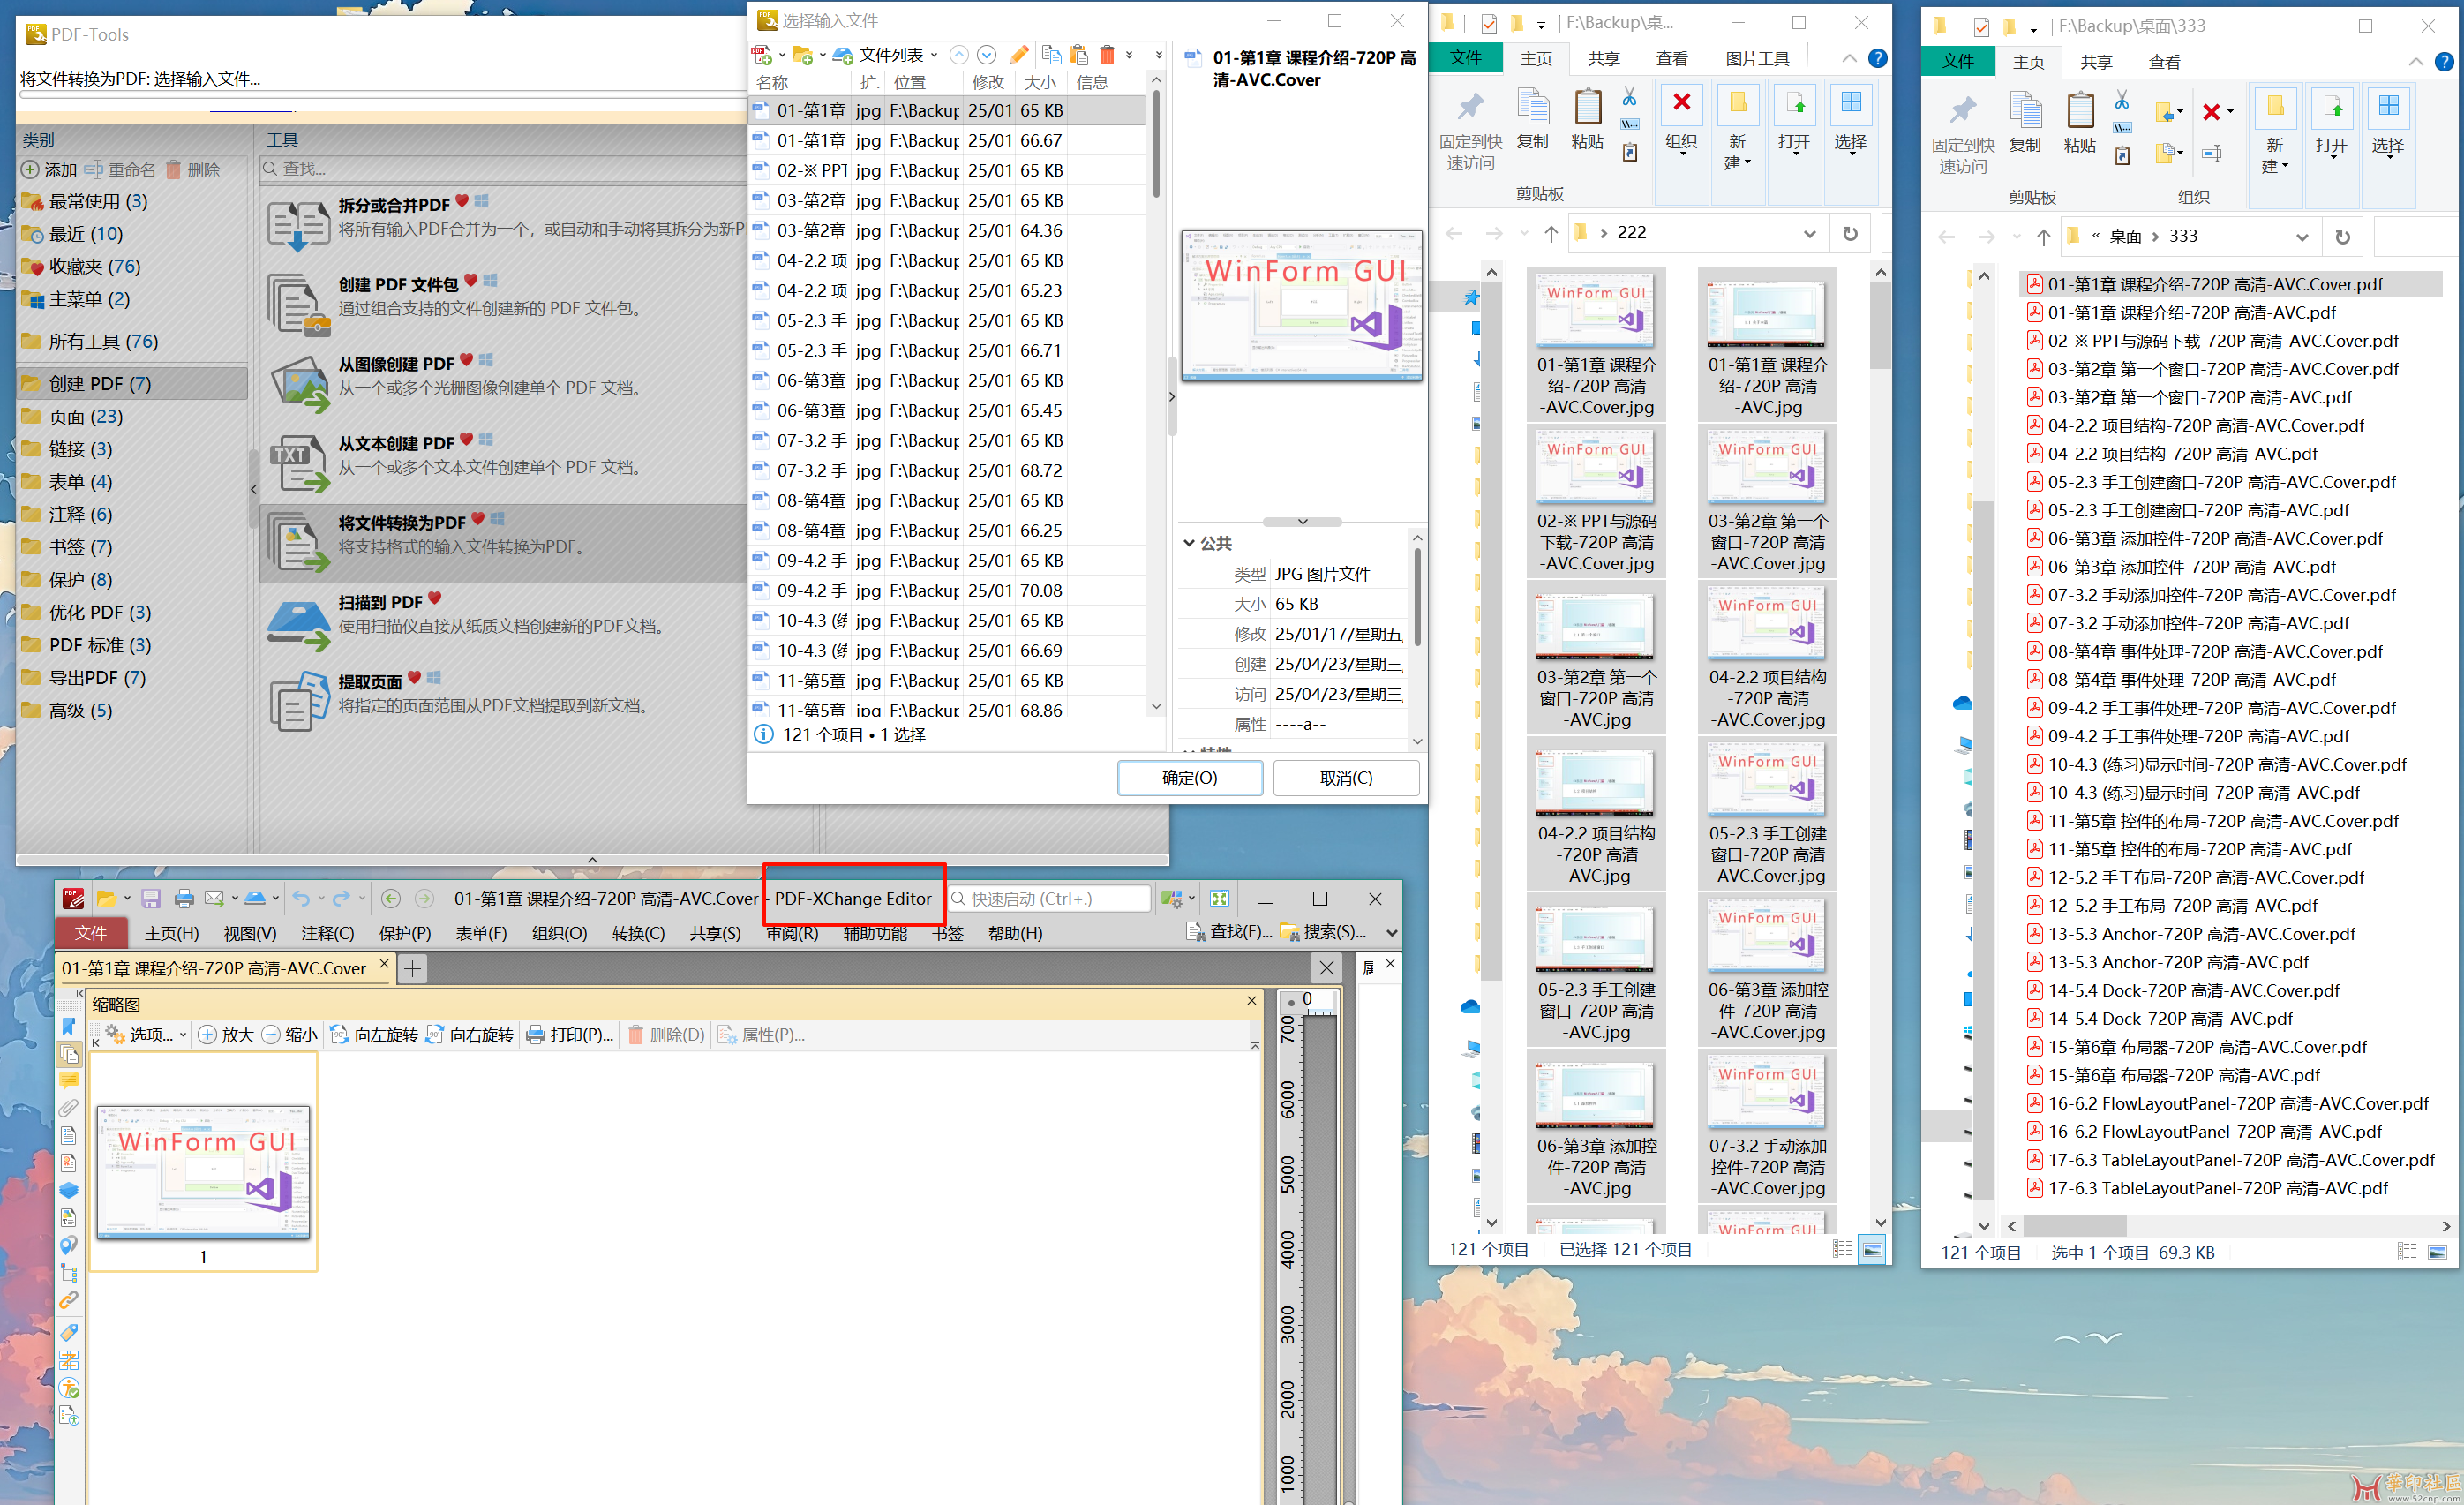Click the add folder icon in toolbar
The width and height of the screenshot is (2464, 1505).
(x=802, y=55)
